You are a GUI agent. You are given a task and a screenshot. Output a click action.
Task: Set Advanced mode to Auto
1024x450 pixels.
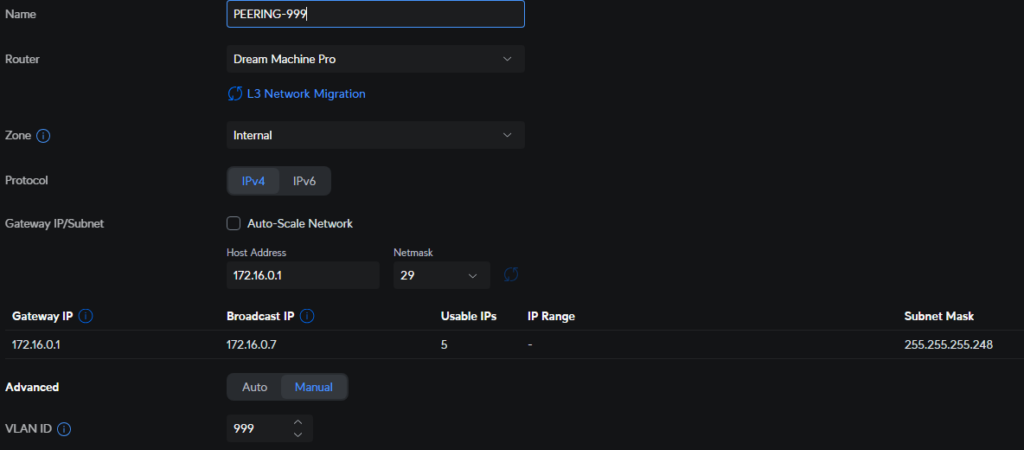(255, 387)
